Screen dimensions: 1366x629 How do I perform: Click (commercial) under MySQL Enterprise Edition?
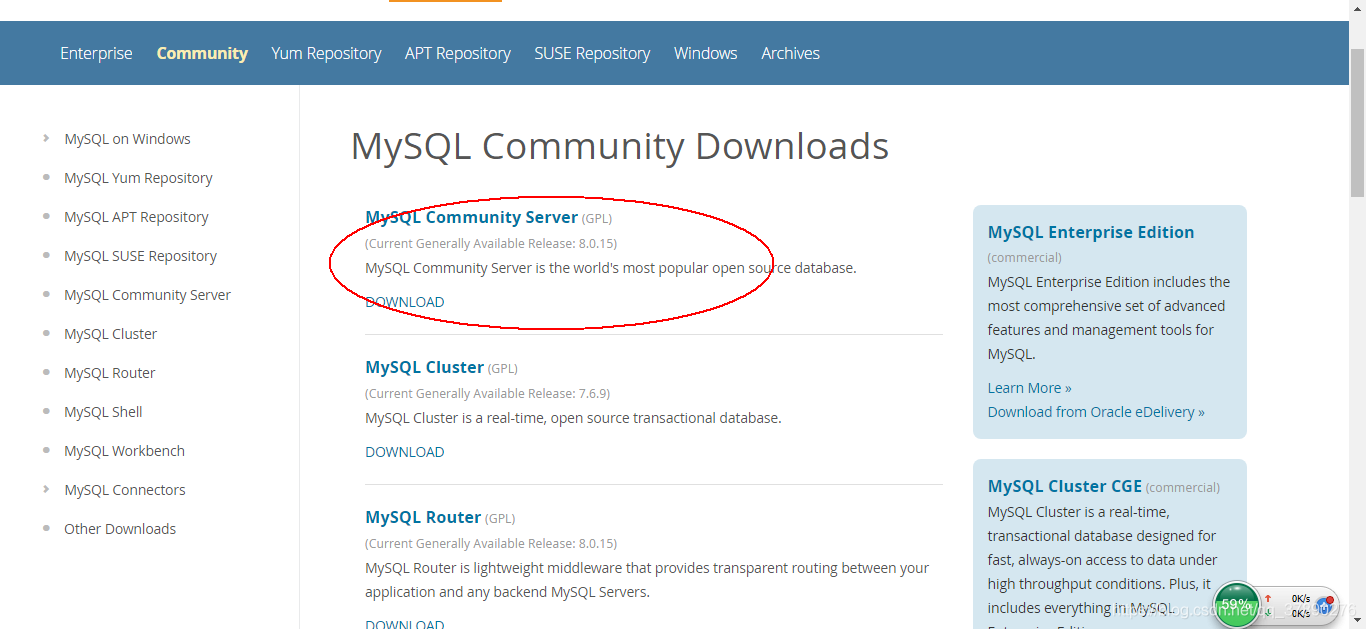point(1025,257)
